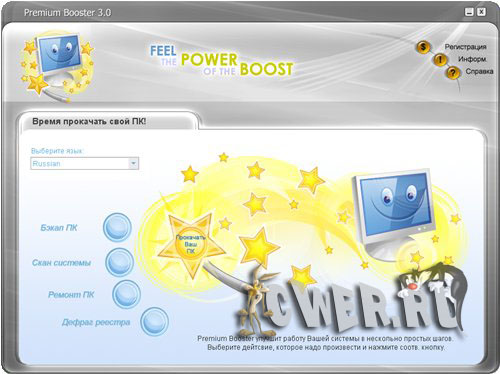Click the exclamation coin info icon

tap(440, 60)
